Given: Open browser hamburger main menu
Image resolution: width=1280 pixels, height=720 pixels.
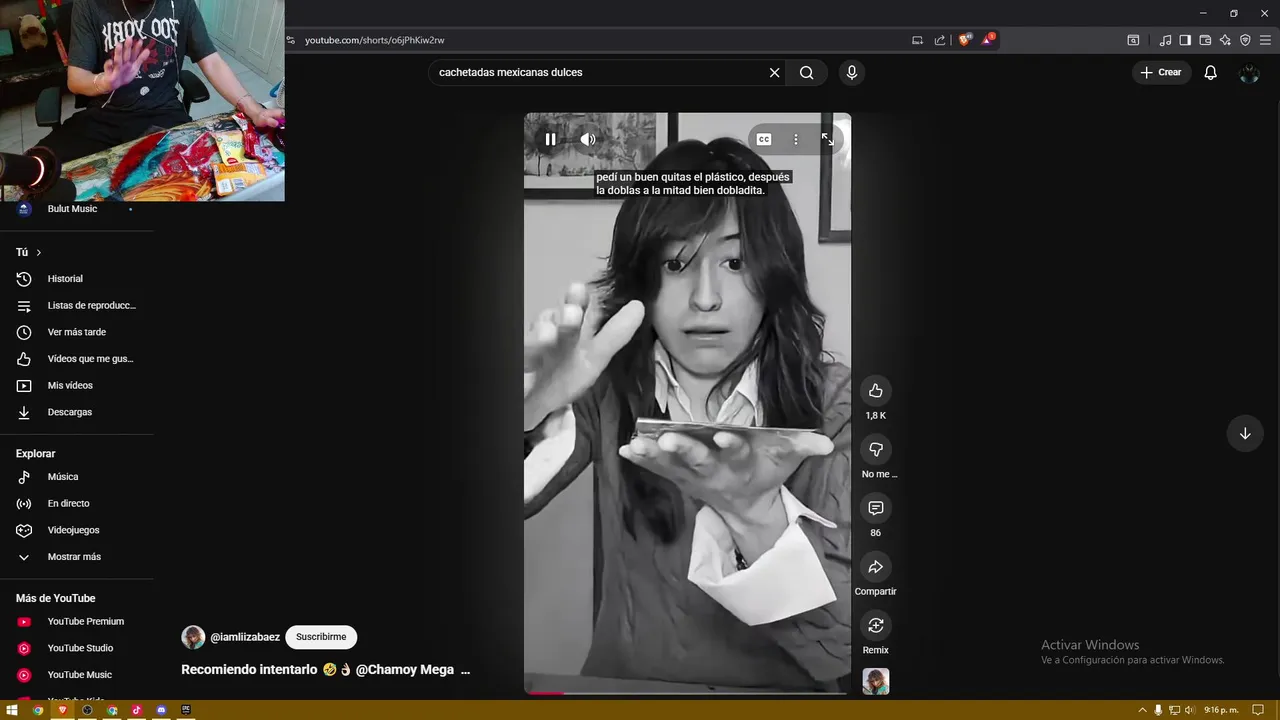Looking at the screenshot, I should point(1265,40).
